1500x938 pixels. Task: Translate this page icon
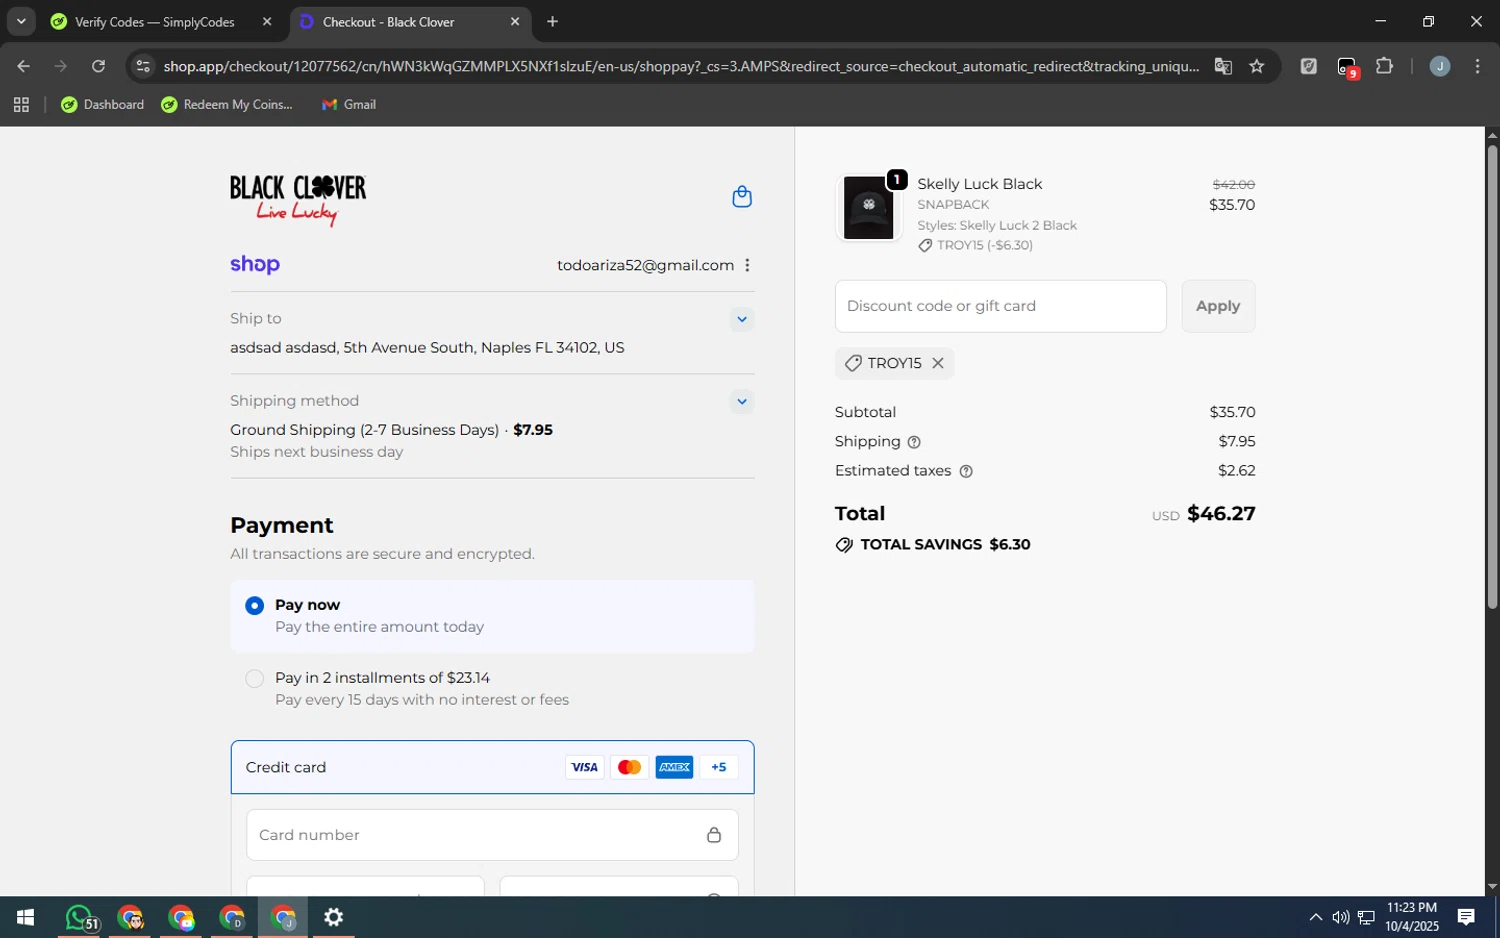pos(1223,67)
